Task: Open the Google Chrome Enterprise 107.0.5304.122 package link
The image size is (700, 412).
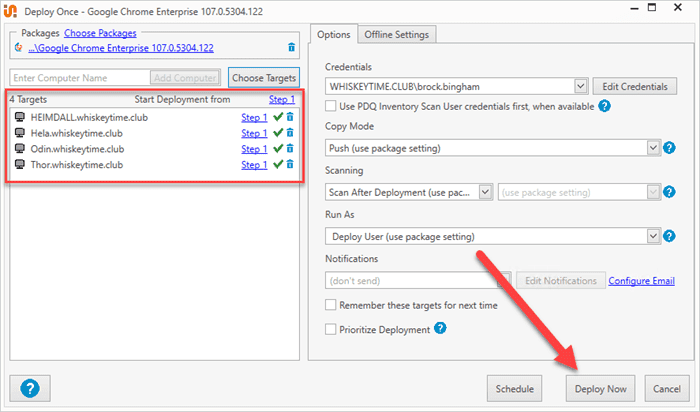Action: click(x=121, y=48)
